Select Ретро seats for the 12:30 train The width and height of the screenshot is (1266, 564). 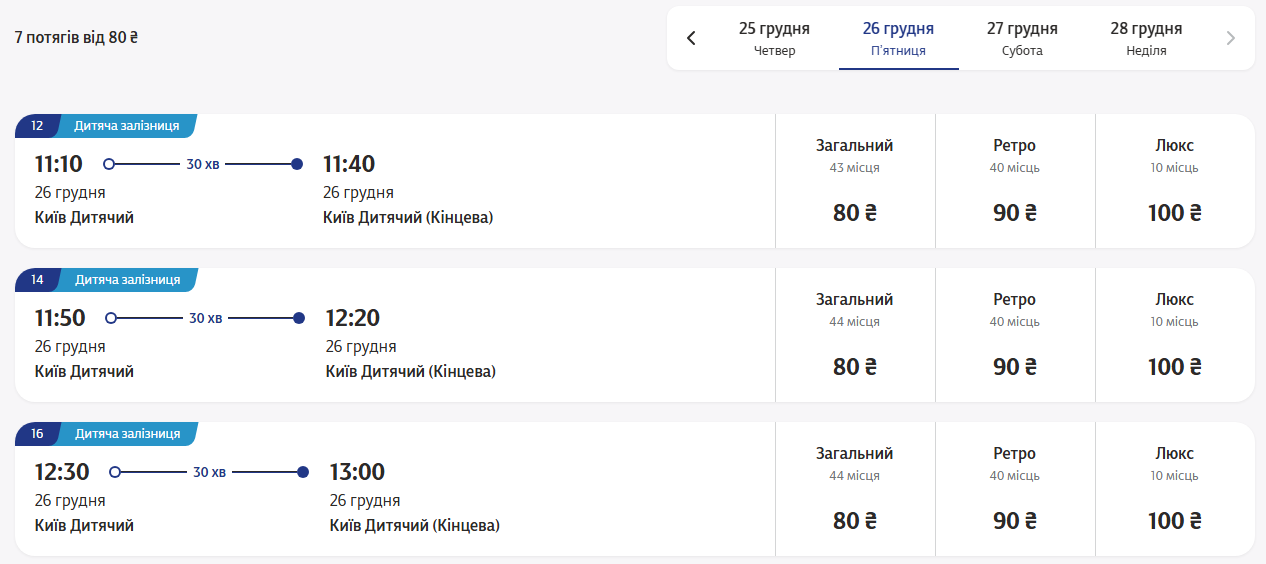1015,489
